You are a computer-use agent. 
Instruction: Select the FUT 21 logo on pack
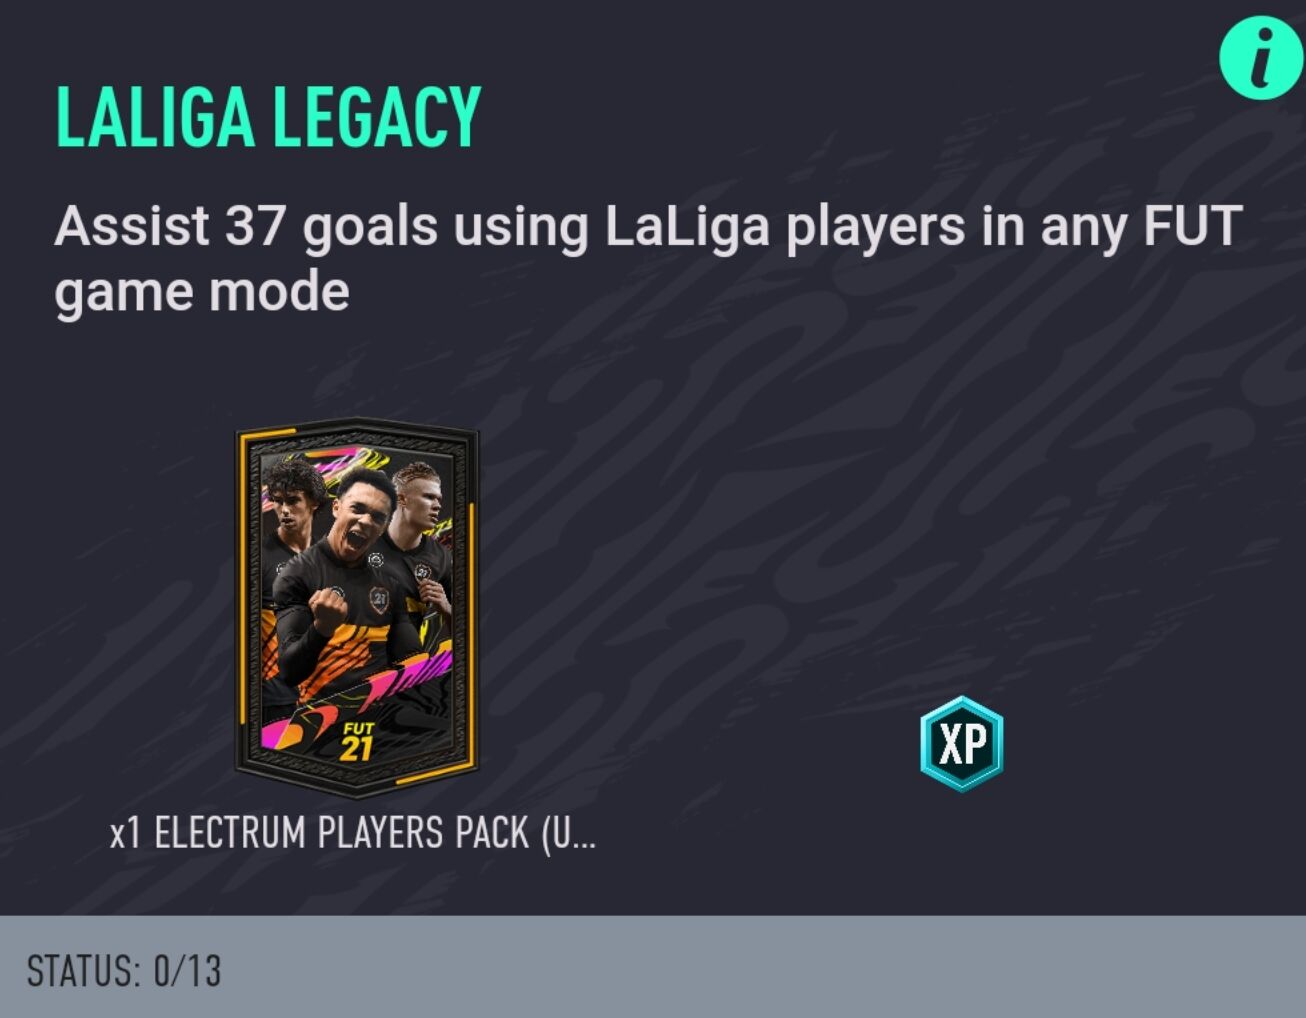(357, 741)
